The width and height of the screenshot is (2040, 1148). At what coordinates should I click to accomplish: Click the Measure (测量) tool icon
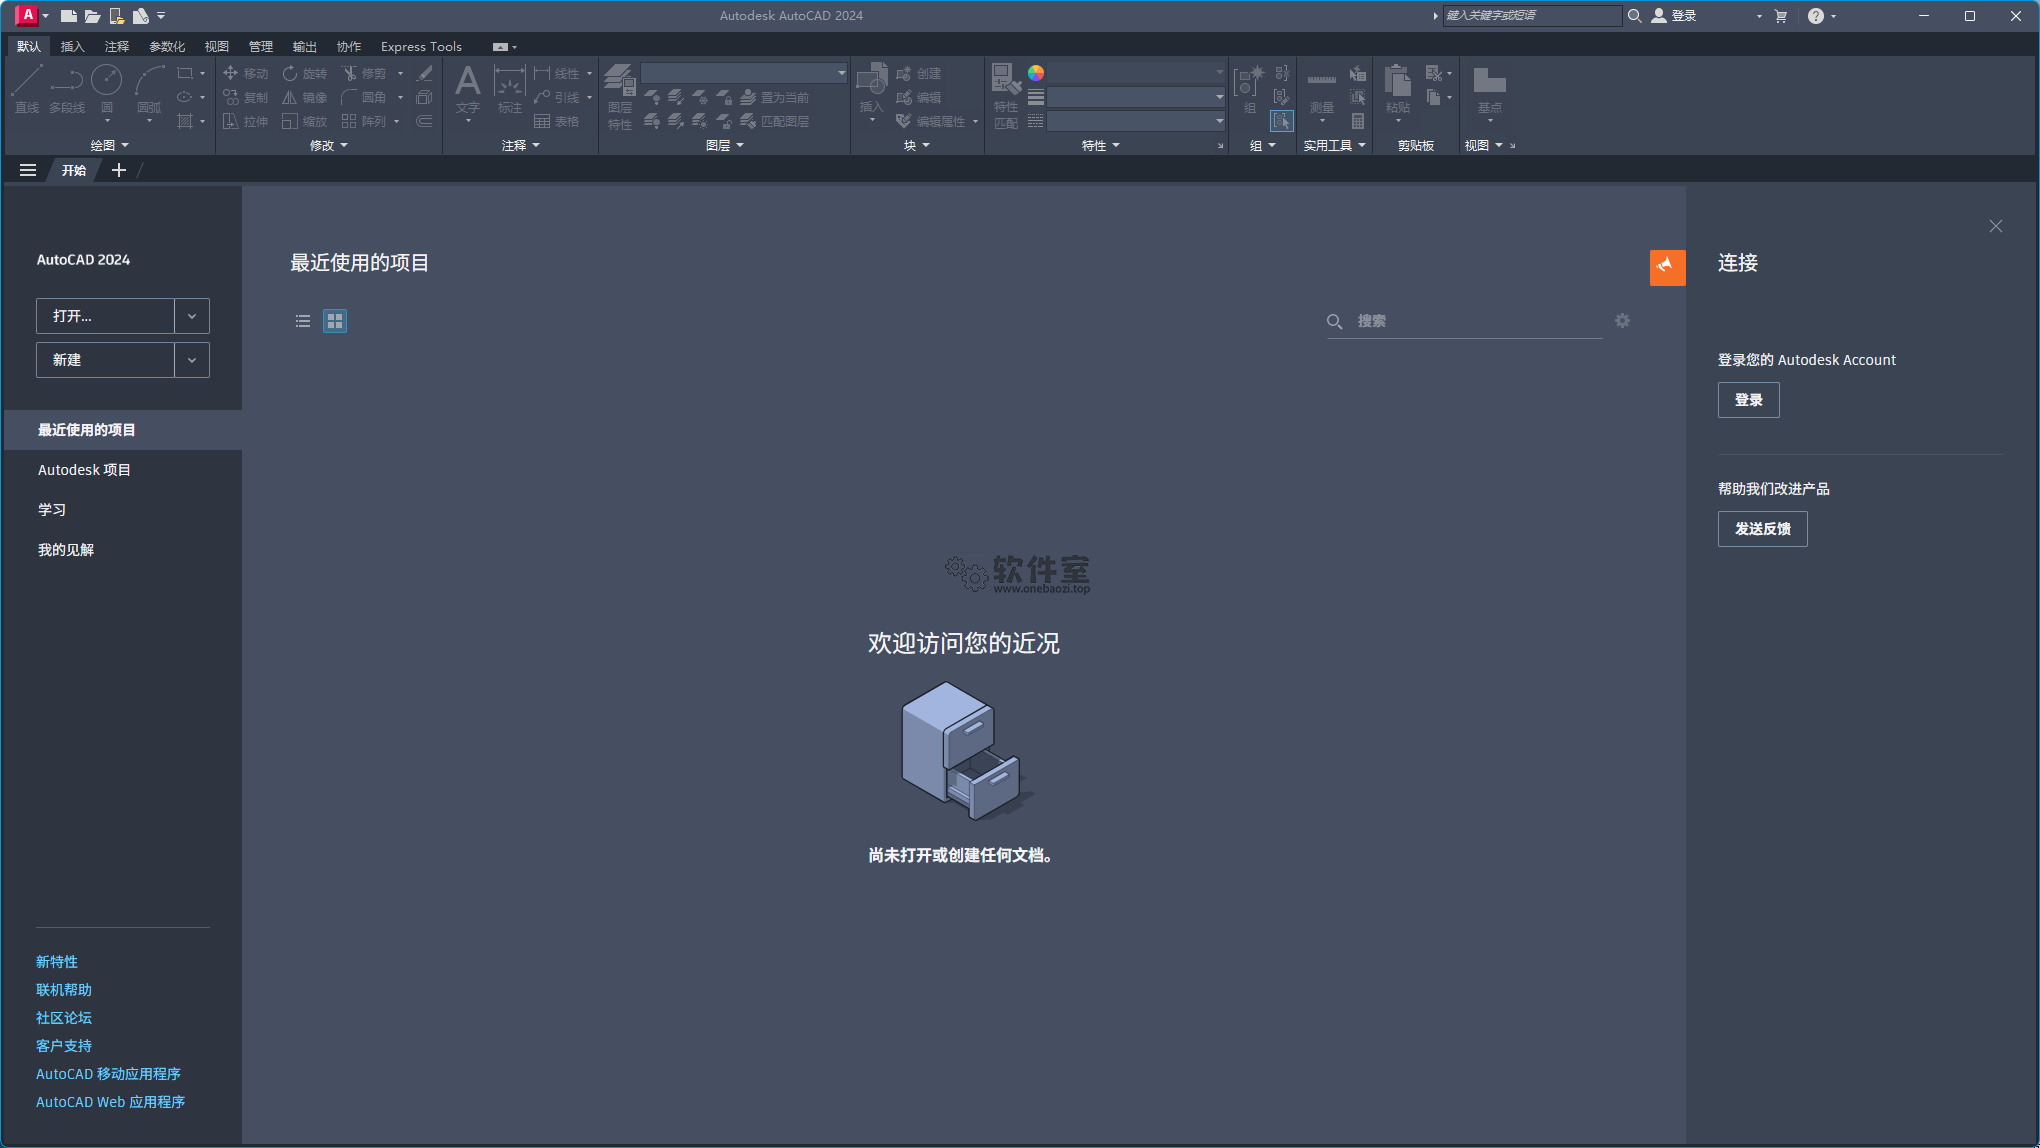click(1321, 80)
